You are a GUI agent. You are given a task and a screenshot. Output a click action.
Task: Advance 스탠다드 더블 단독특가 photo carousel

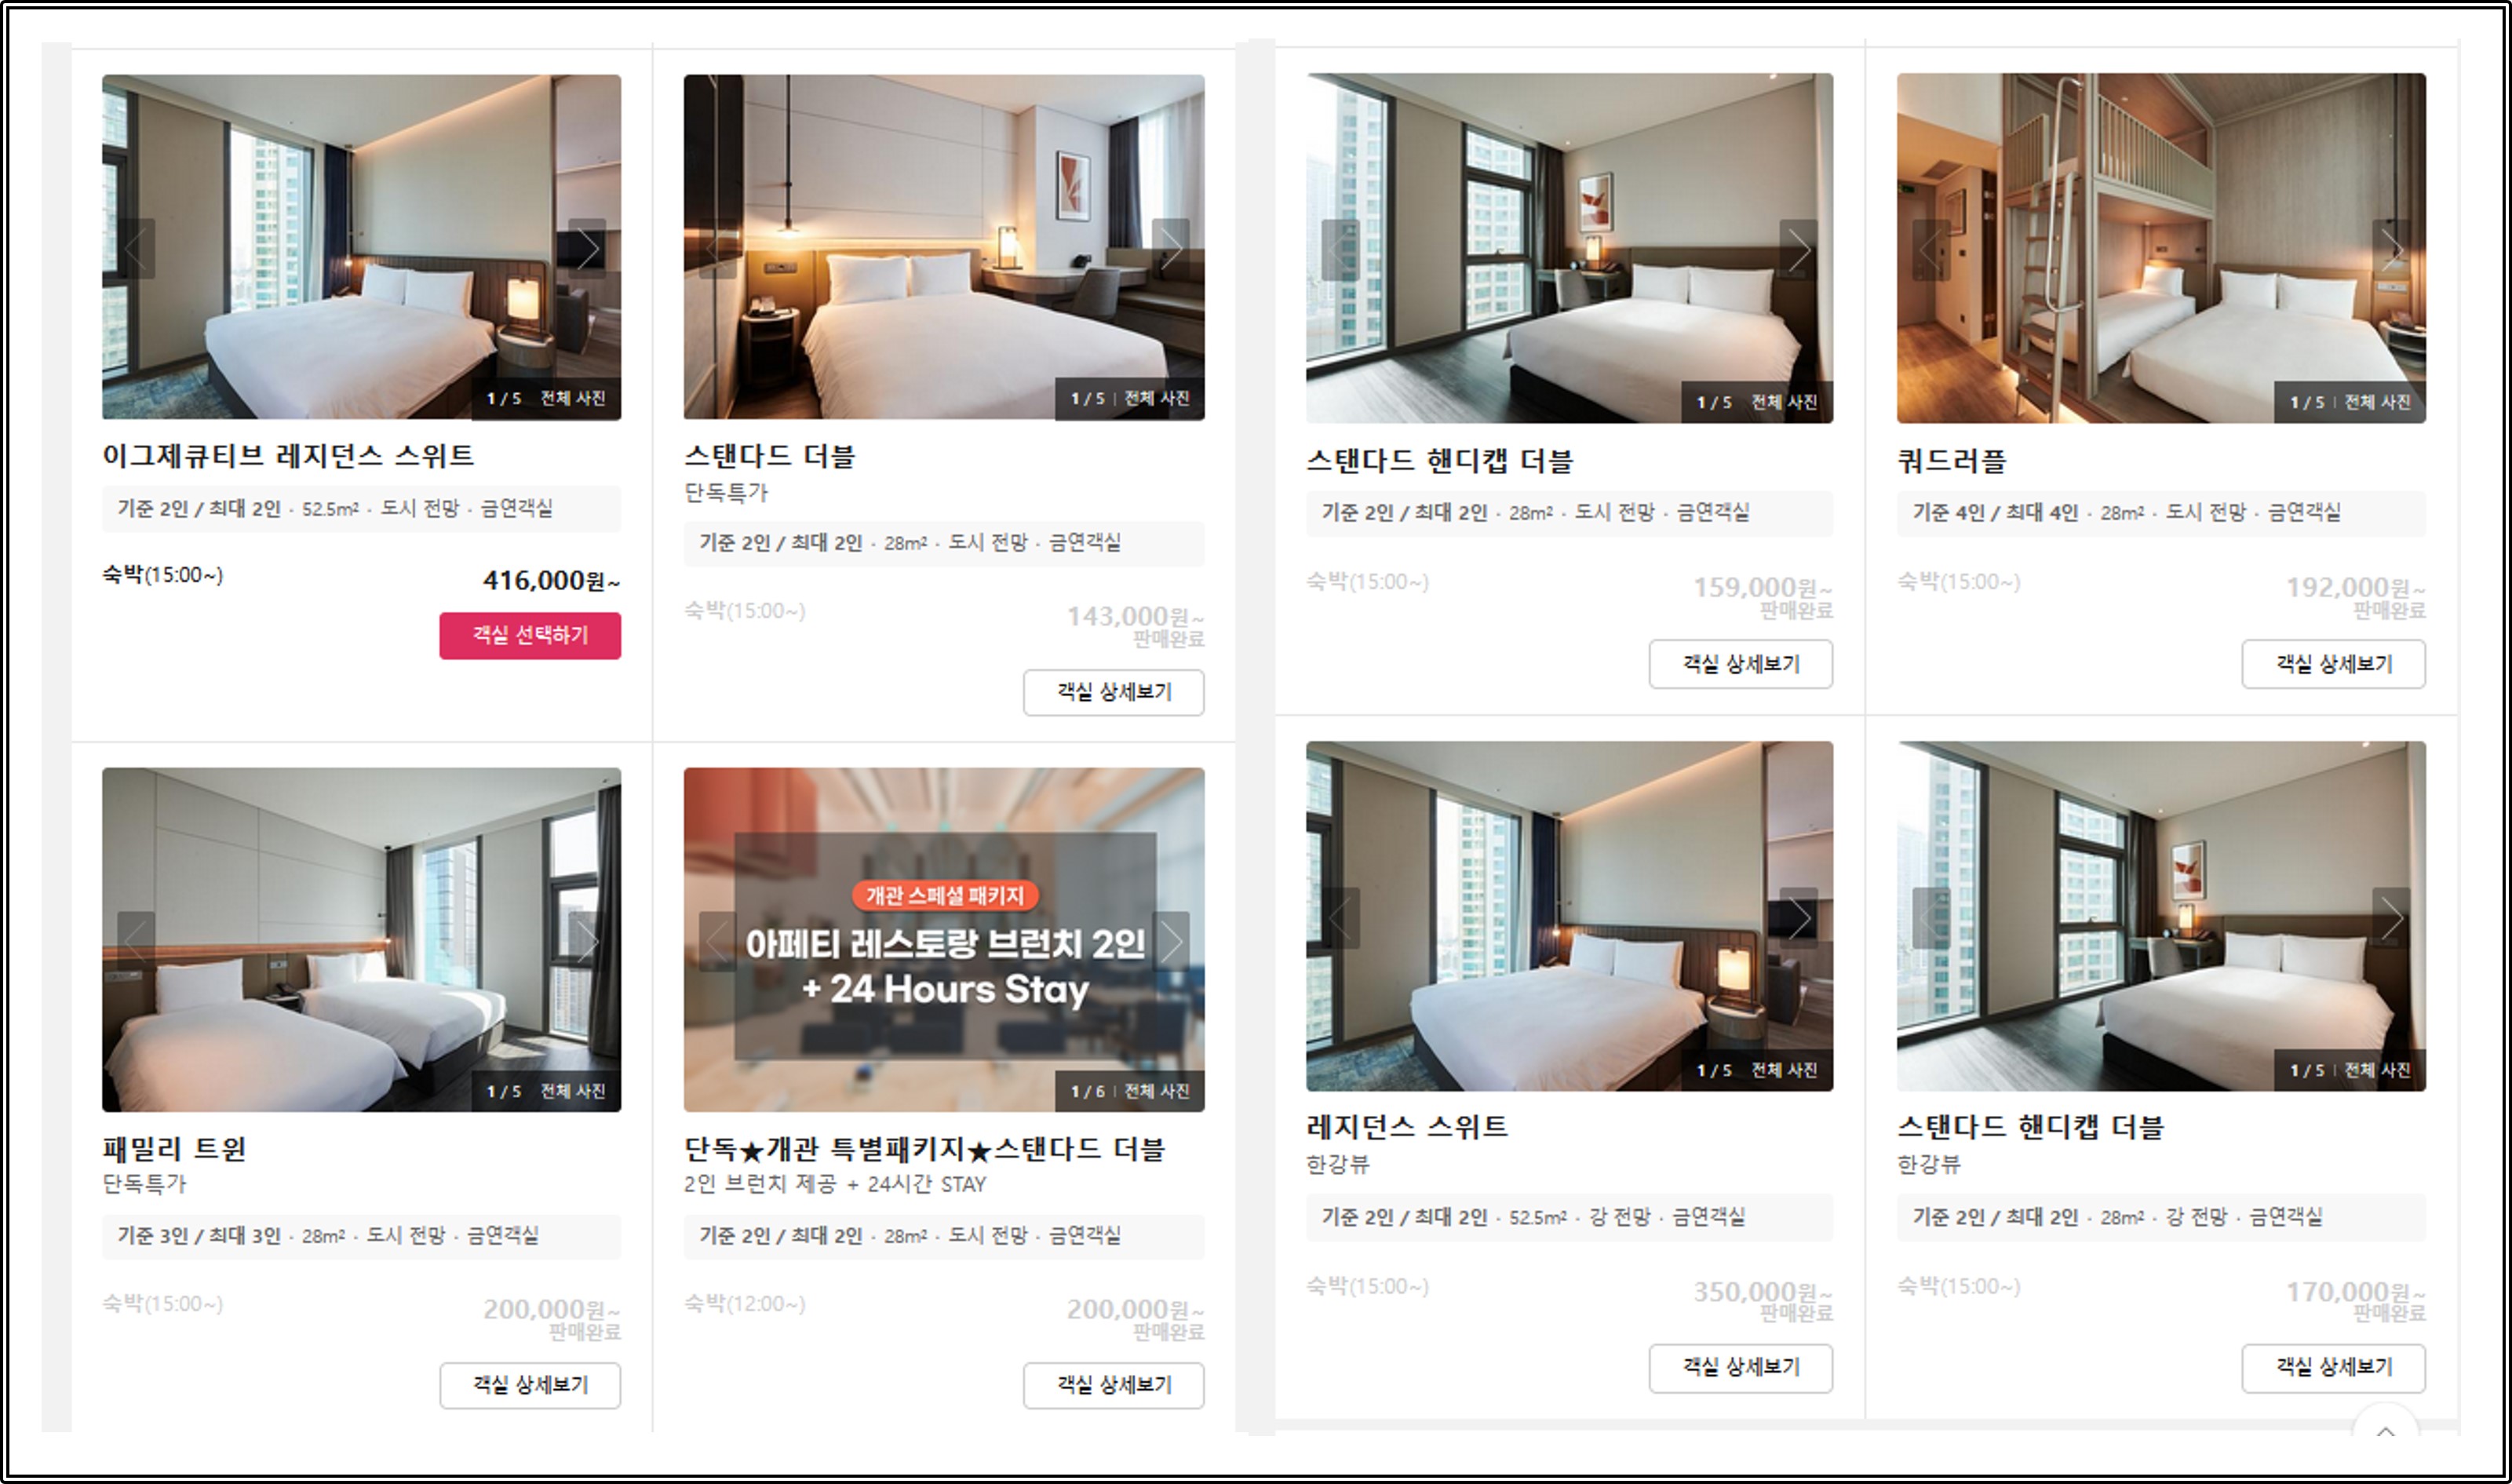[1170, 248]
